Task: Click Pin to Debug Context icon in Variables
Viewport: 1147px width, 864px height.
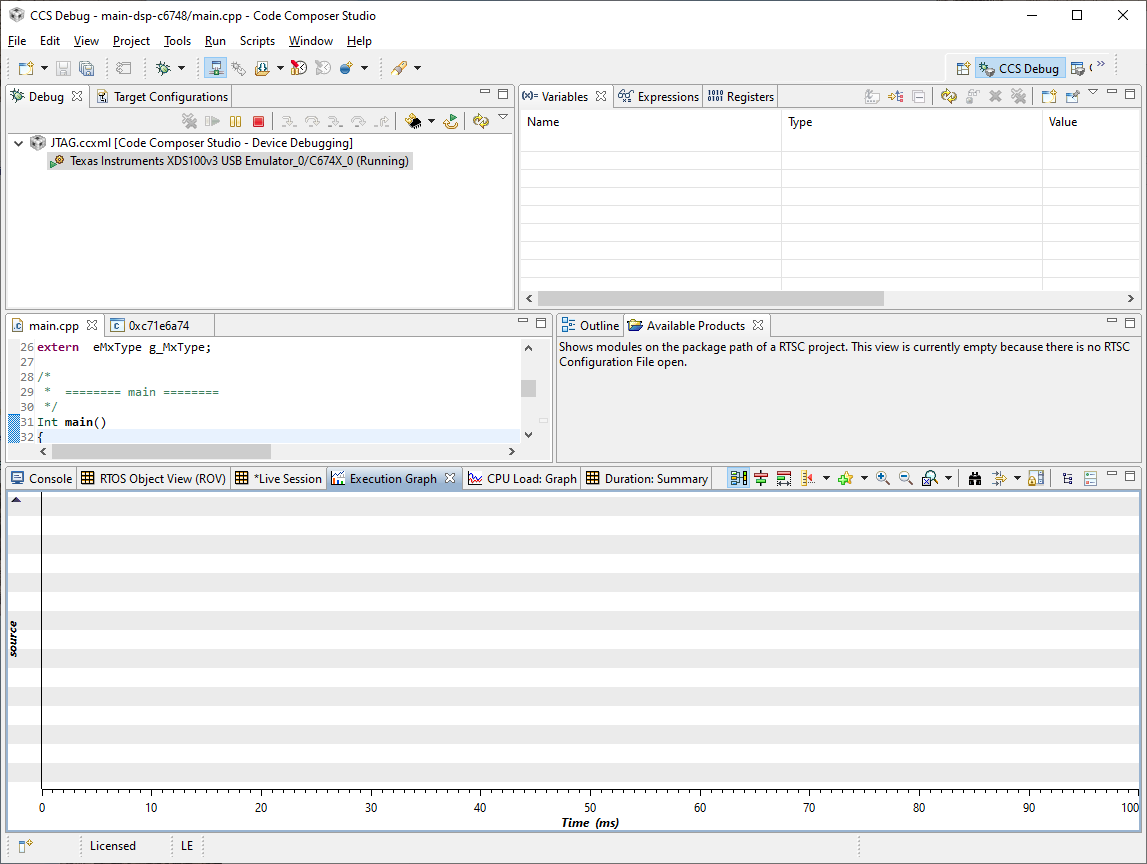Action: [x=1072, y=96]
